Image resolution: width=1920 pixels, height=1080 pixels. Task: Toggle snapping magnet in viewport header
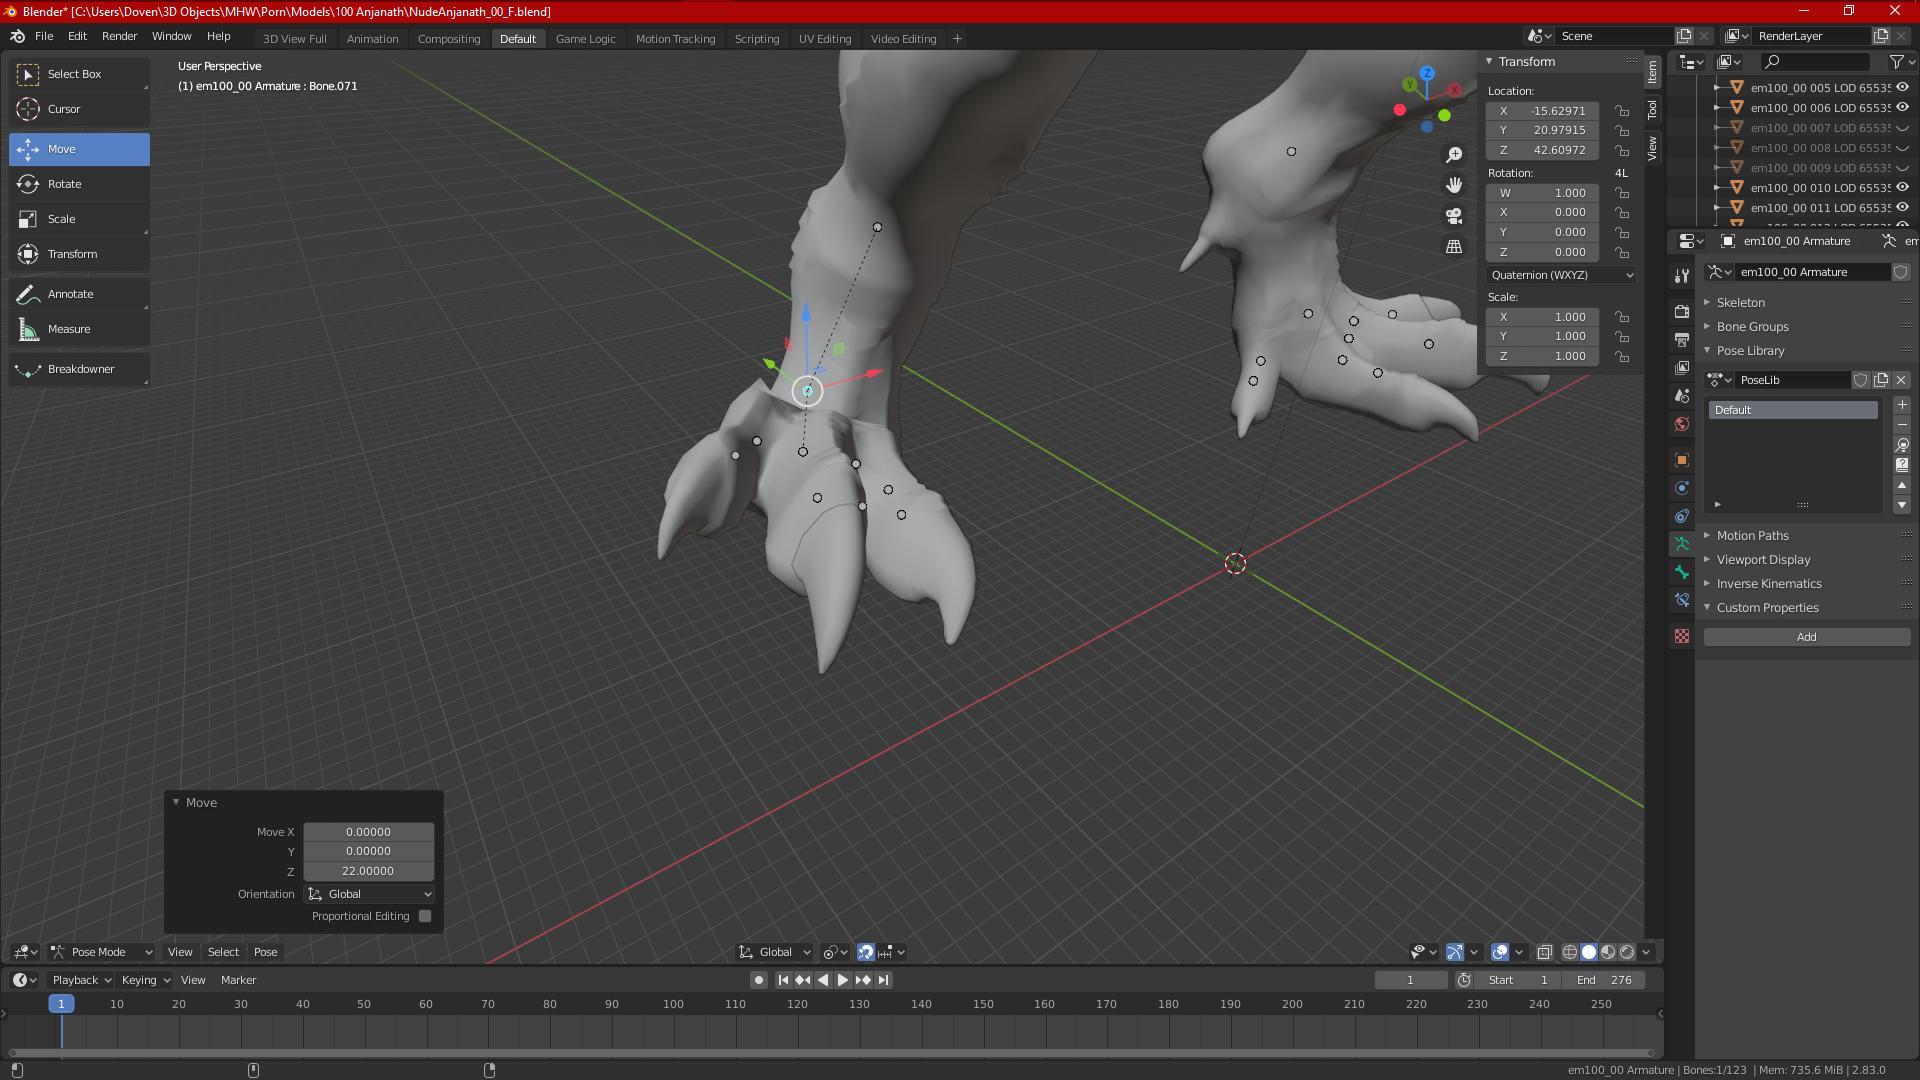coord(866,952)
